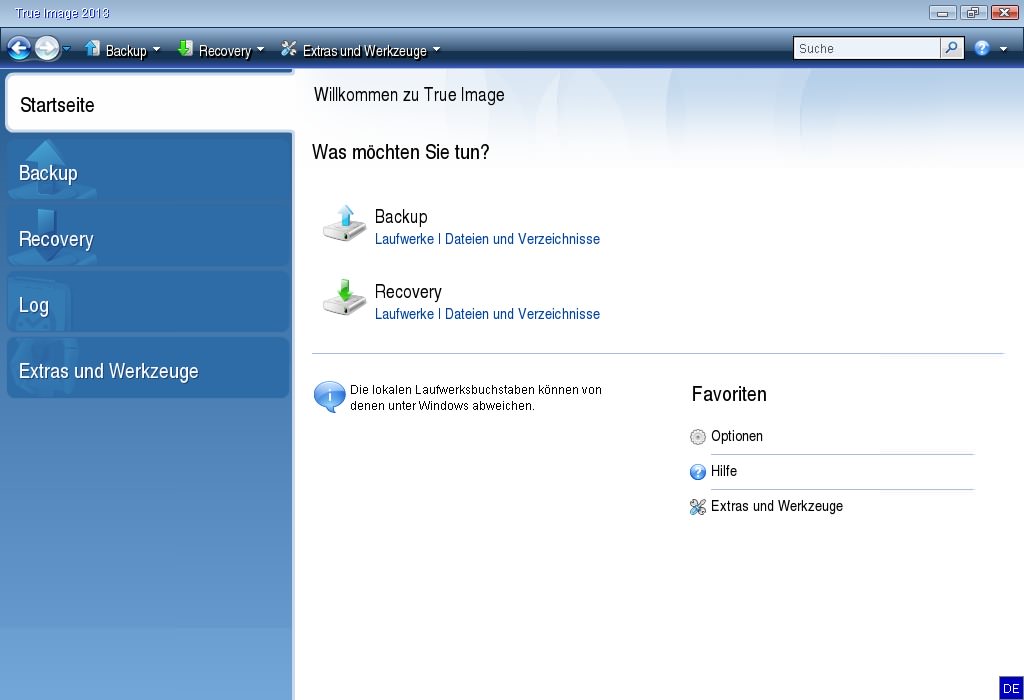Click the Optionen gear icon in Favoriten
The image size is (1024, 700).
[x=697, y=437]
